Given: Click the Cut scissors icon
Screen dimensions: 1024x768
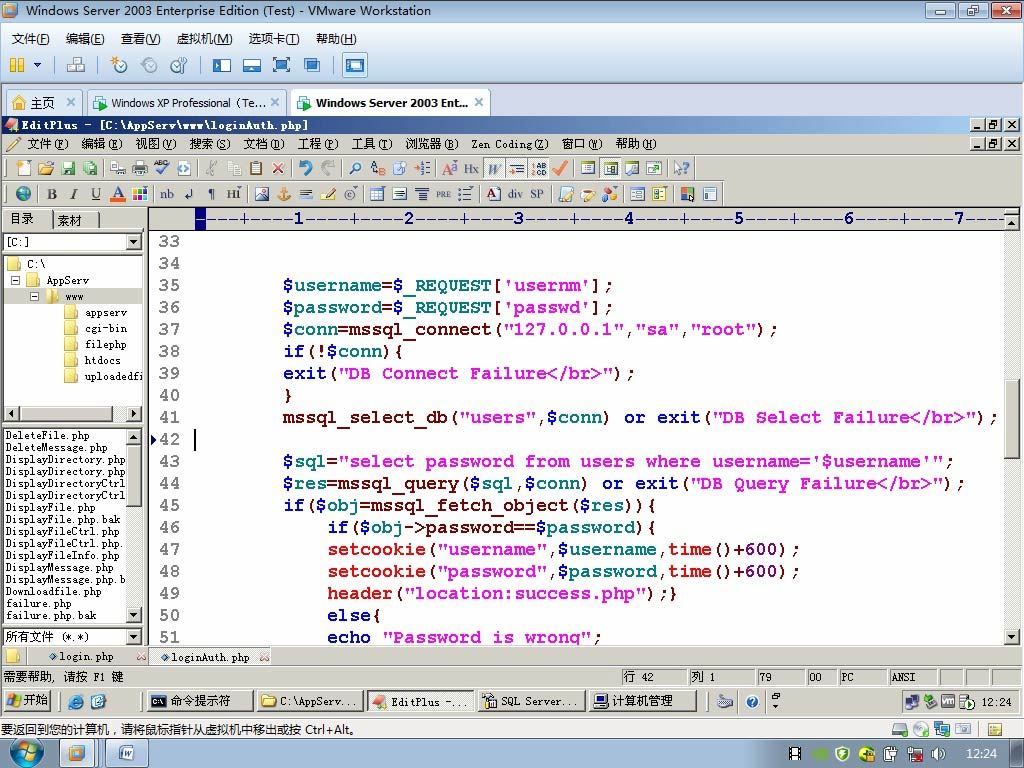Looking at the screenshot, I should [211, 168].
